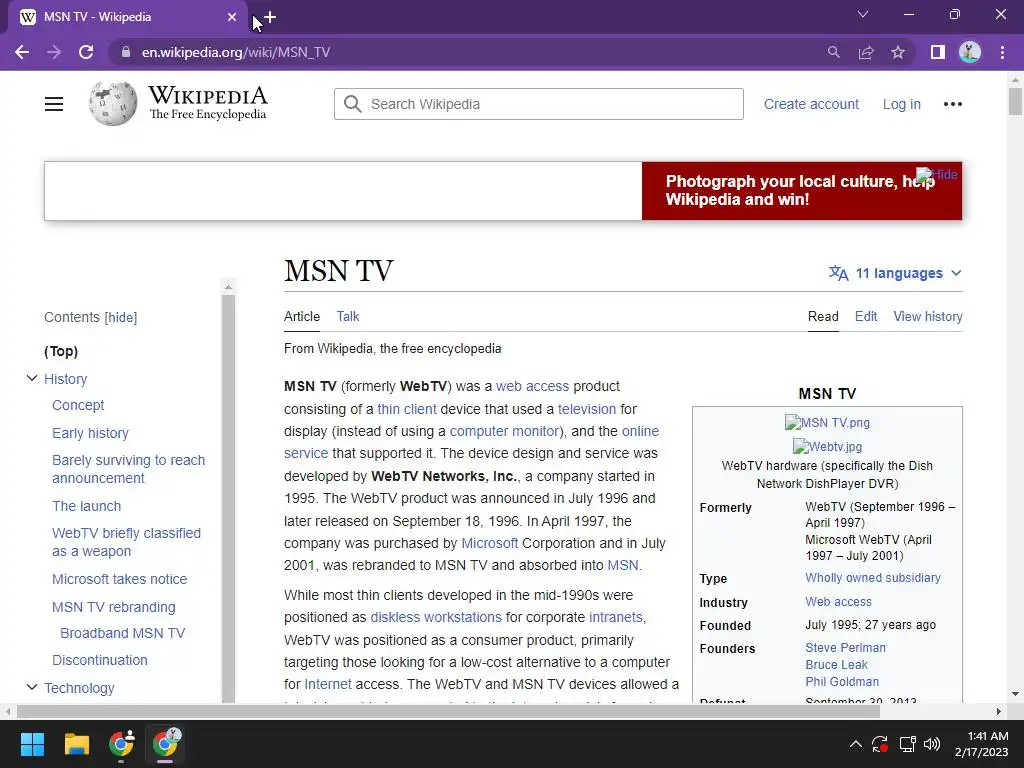
Task: Collapse the History section chevron
Action: (31, 378)
